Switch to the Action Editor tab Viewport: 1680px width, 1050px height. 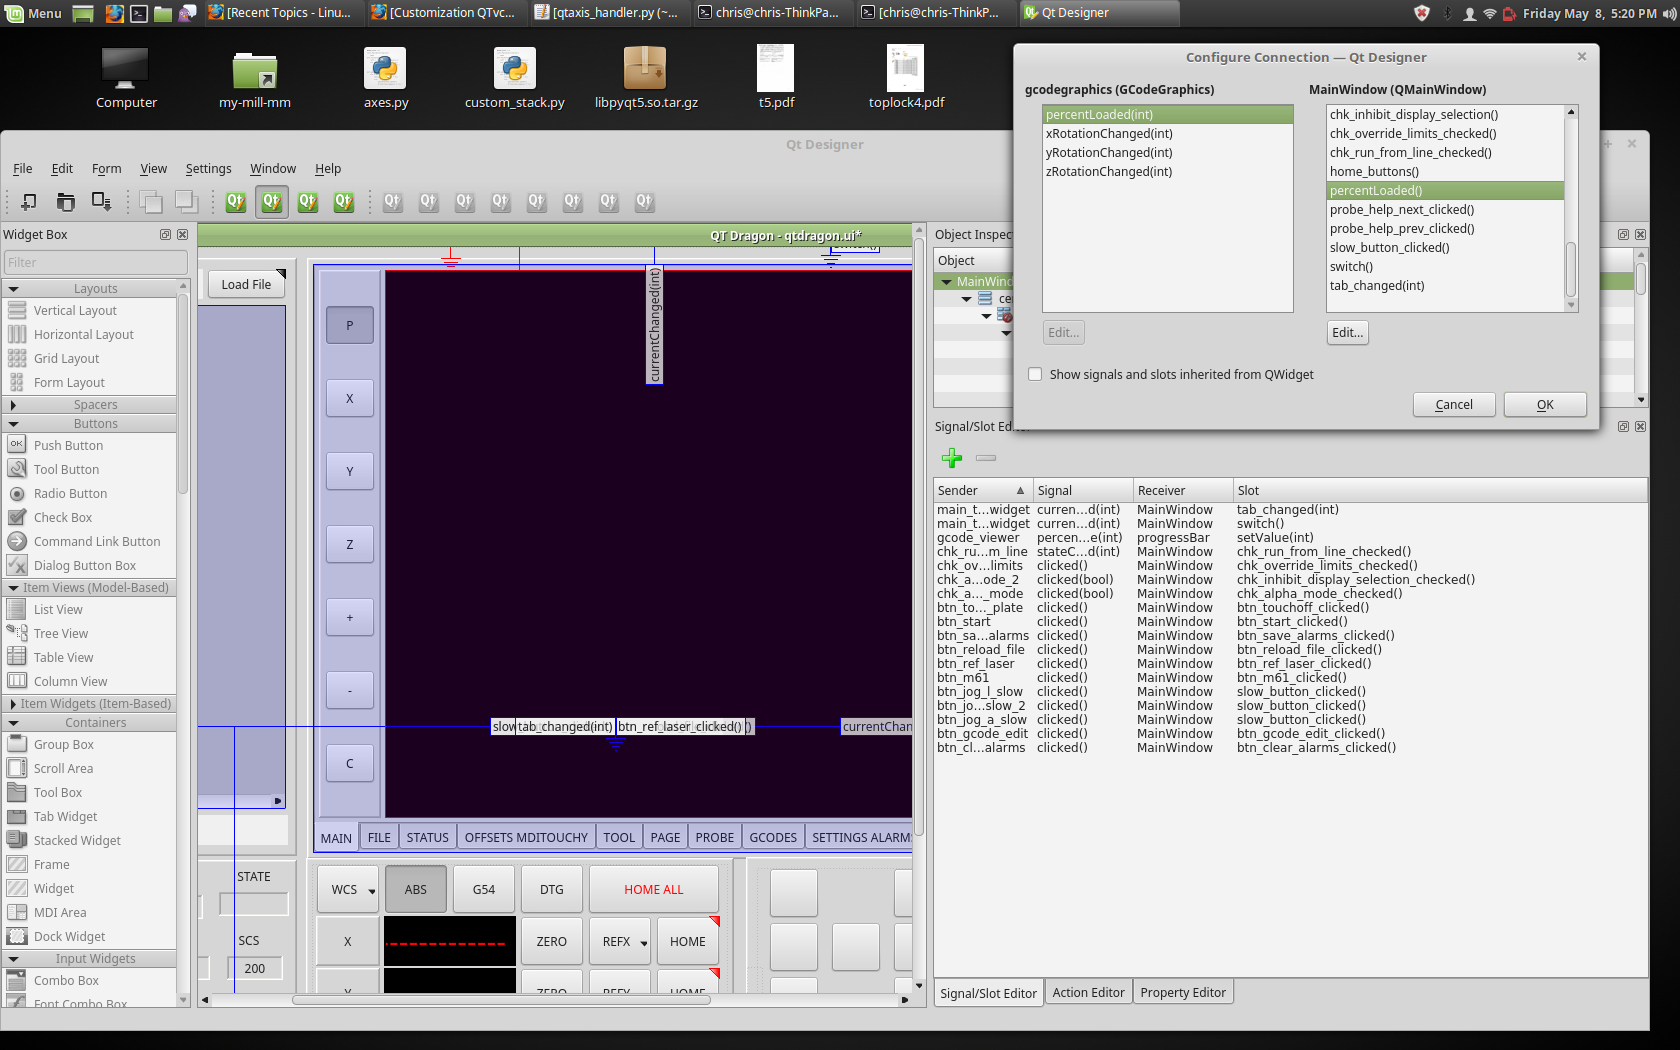[1088, 992]
